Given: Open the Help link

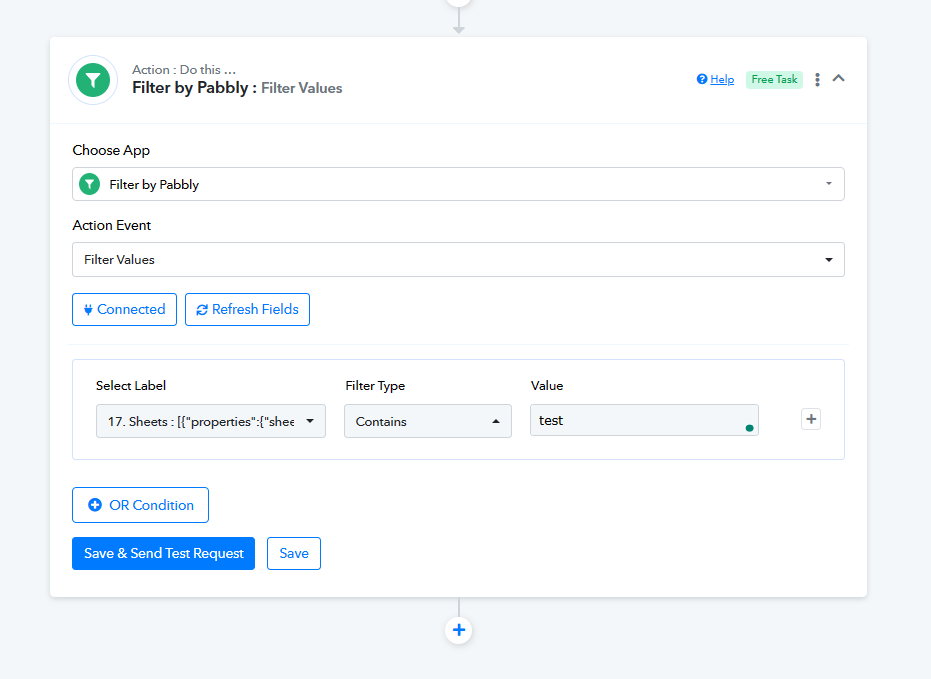Looking at the screenshot, I should pos(715,80).
